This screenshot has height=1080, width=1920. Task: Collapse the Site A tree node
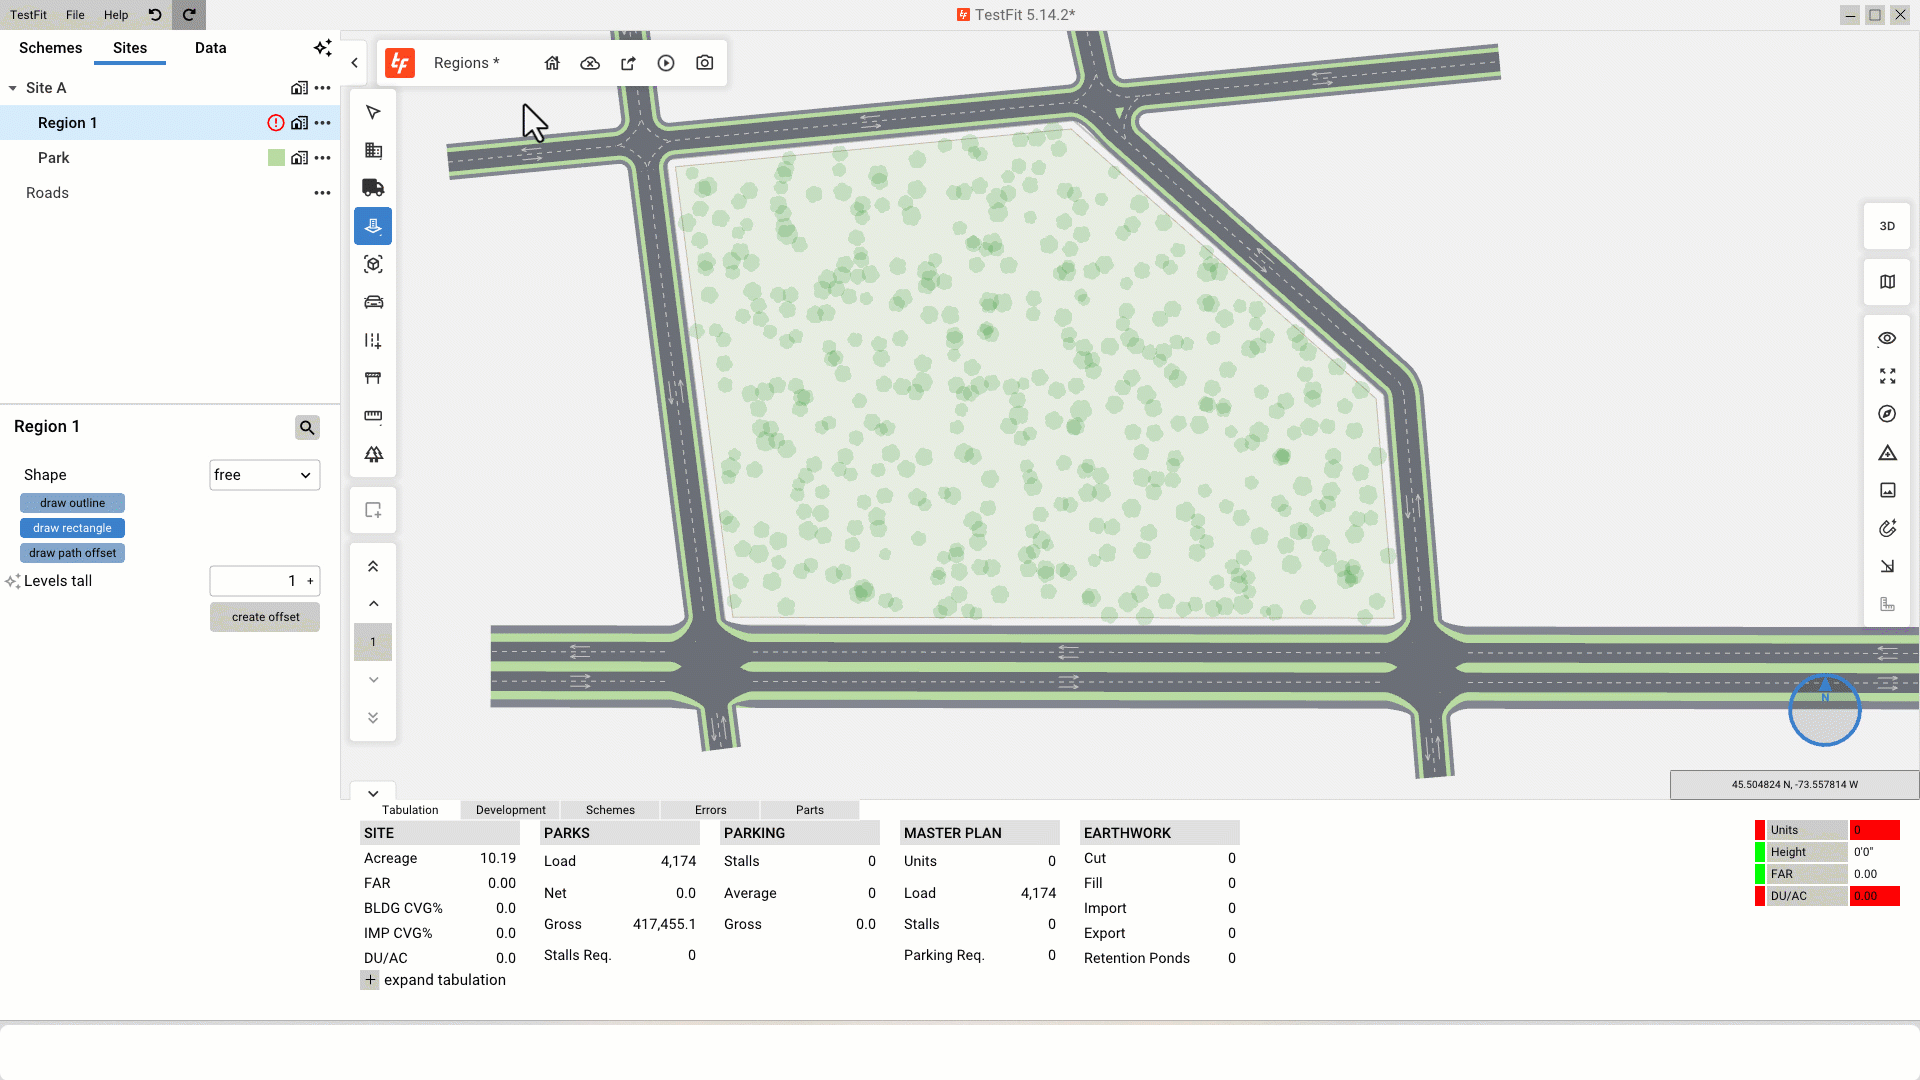coord(13,88)
